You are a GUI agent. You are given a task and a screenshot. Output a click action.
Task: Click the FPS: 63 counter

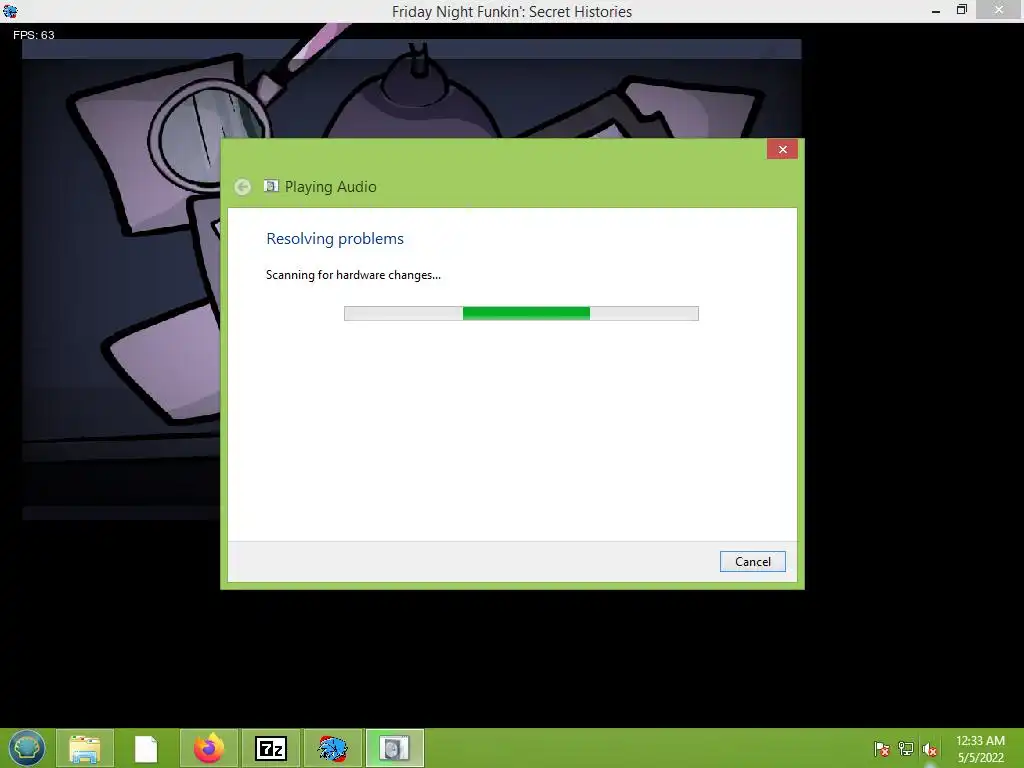(x=34, y=35)
